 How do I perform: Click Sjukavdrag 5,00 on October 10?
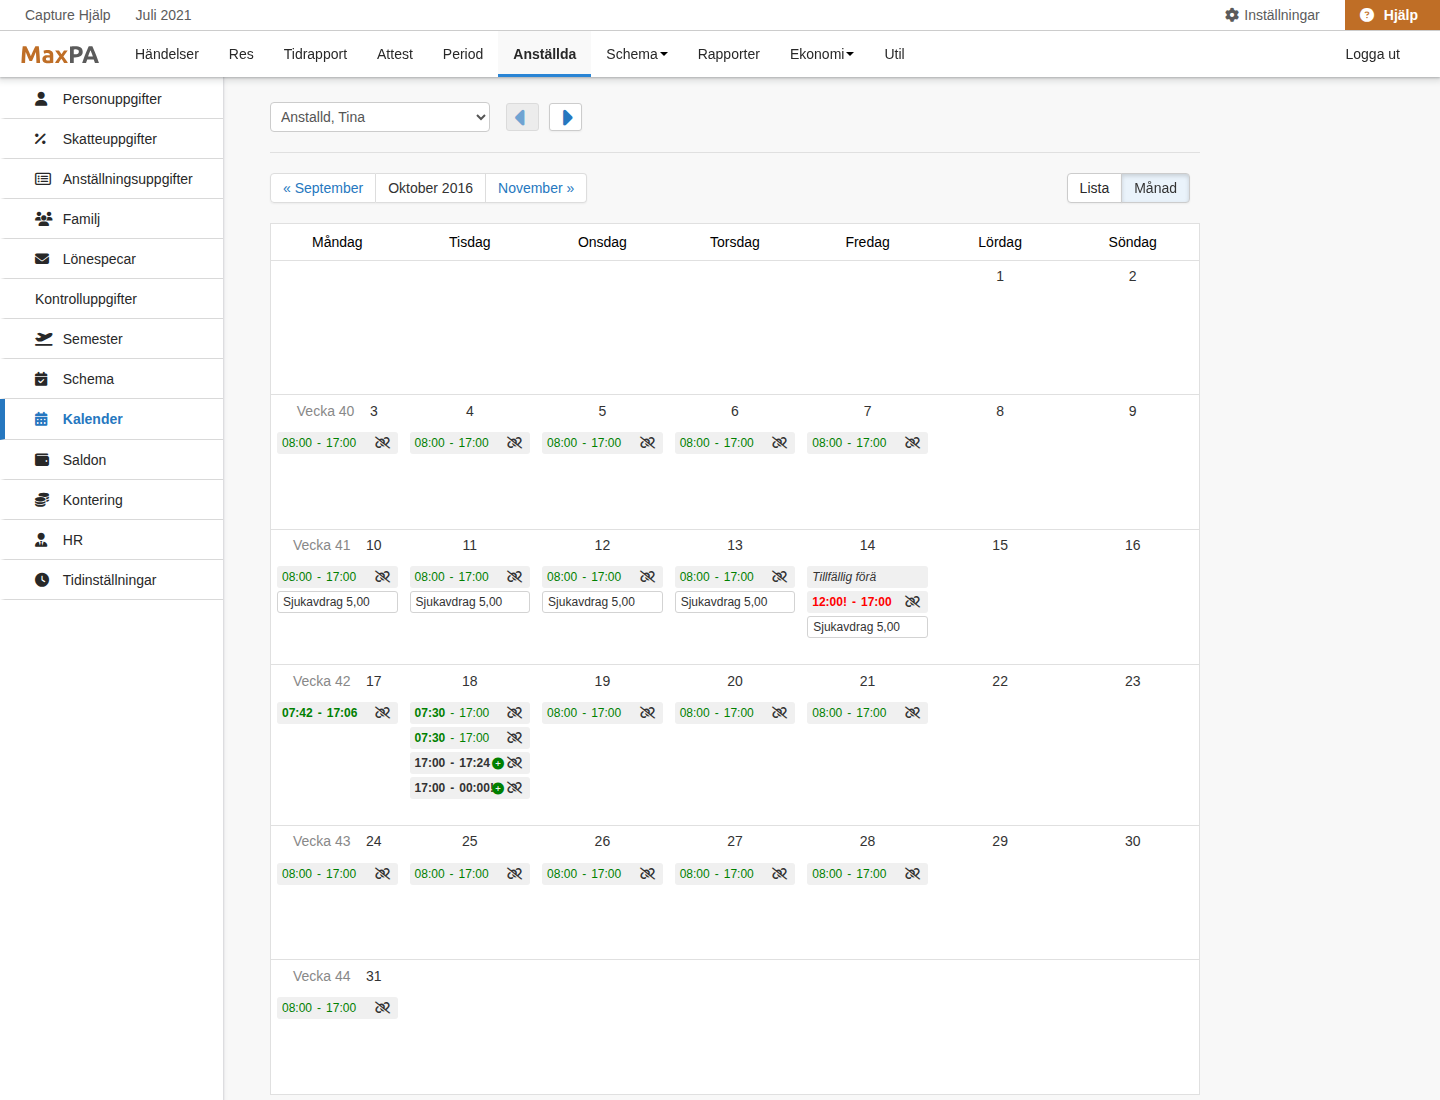pos(337,602)
